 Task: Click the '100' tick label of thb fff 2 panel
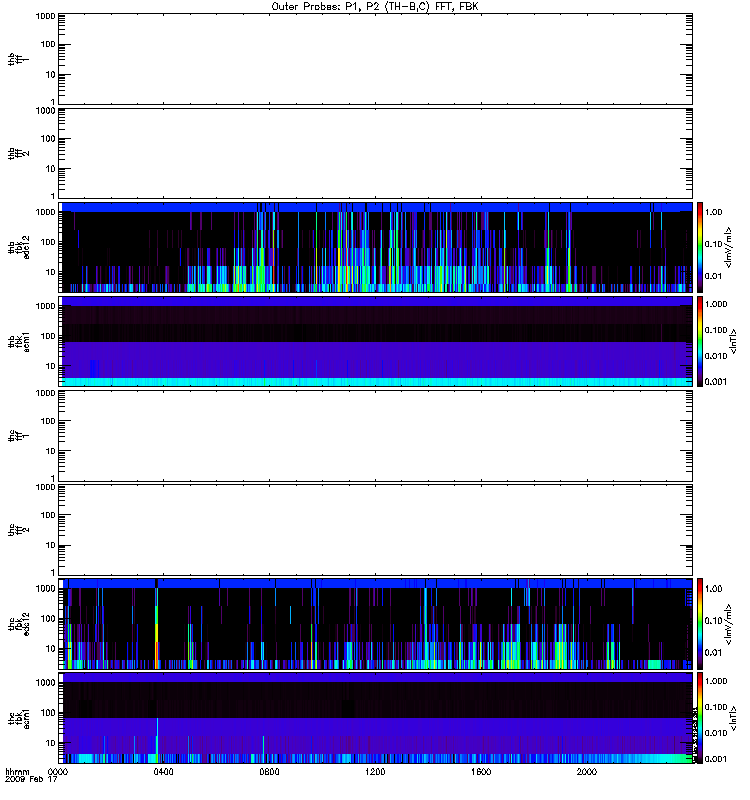point(48,139)
